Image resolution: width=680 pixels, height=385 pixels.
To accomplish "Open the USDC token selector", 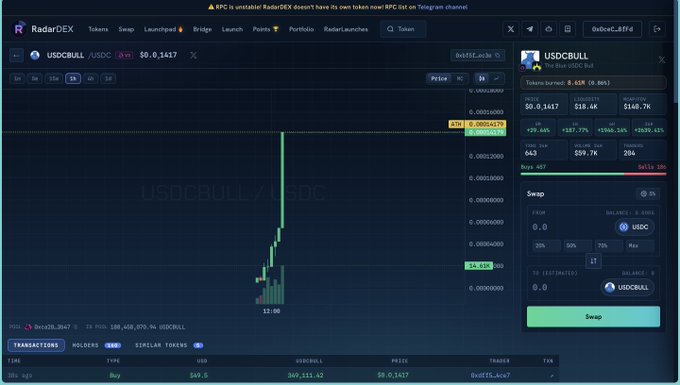I will point(634,227).
